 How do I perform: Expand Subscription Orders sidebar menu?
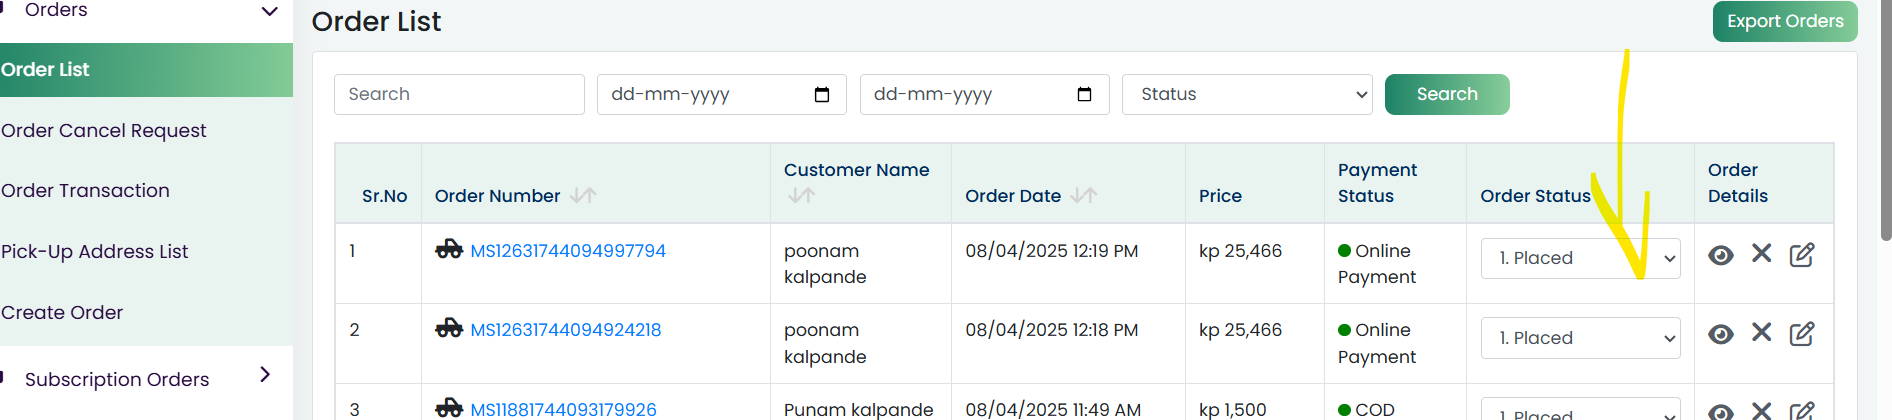pyautogui.click(x=265, y=374)
